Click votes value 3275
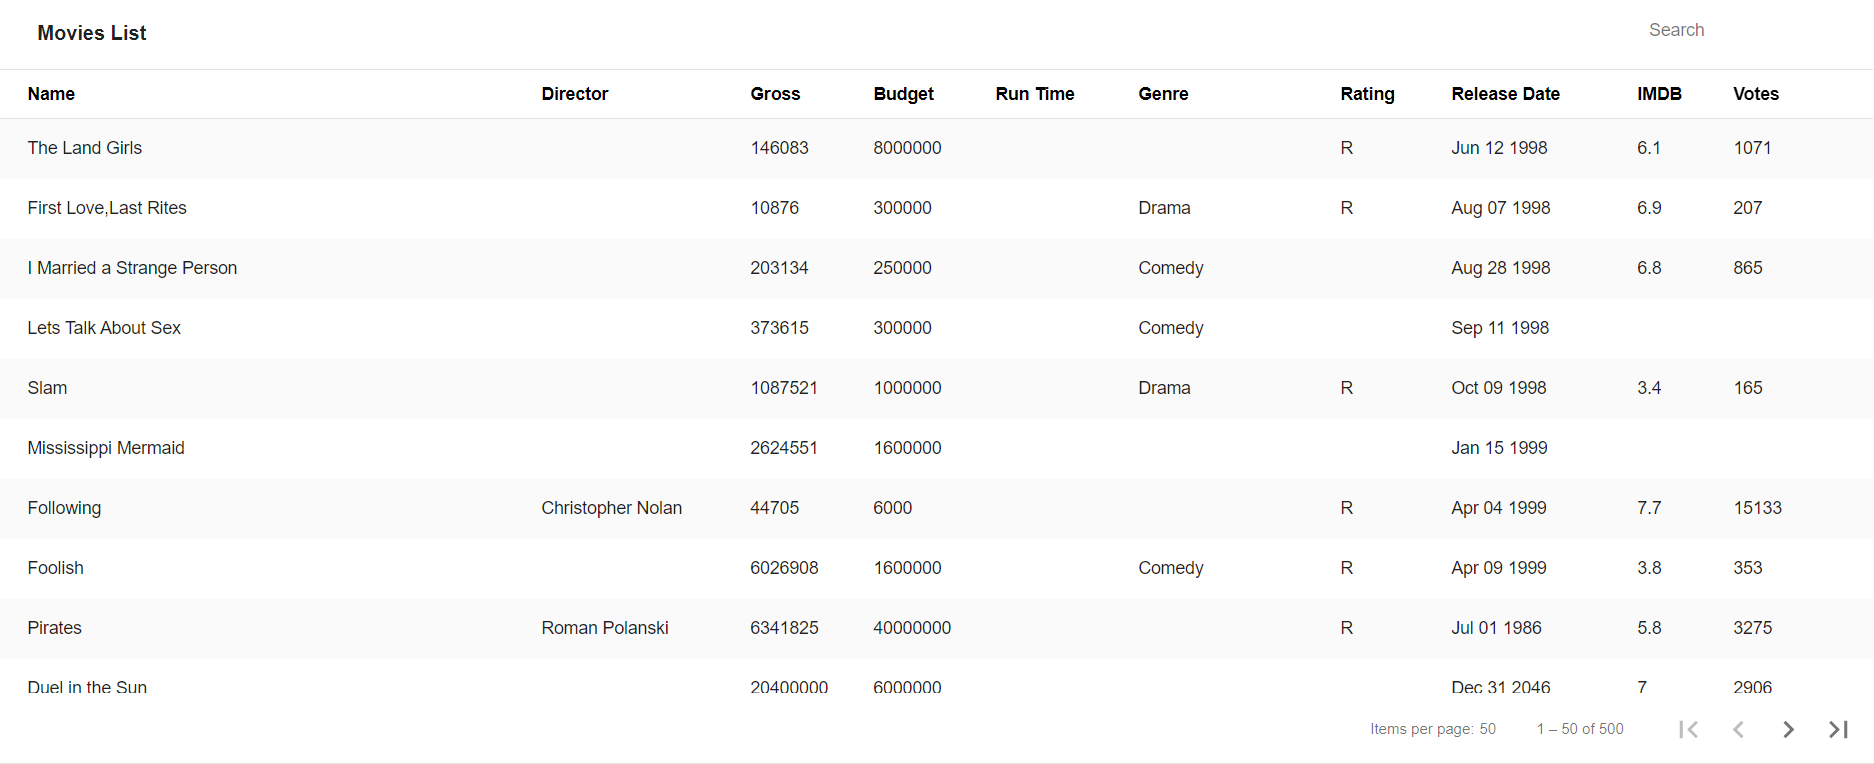This screenshot has width=1874, height=764. 1752,628
